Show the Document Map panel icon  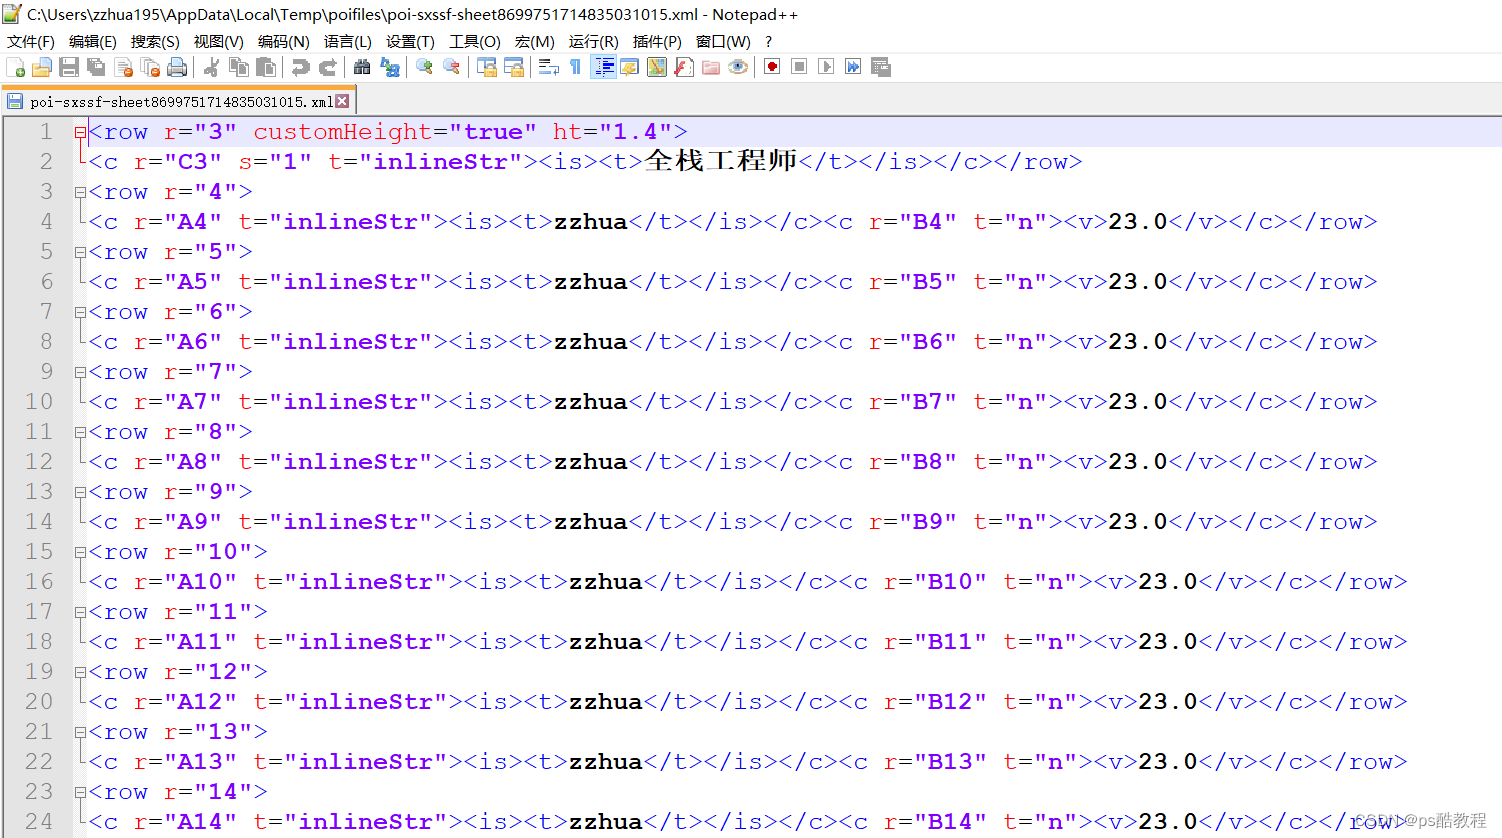[657, 67]
